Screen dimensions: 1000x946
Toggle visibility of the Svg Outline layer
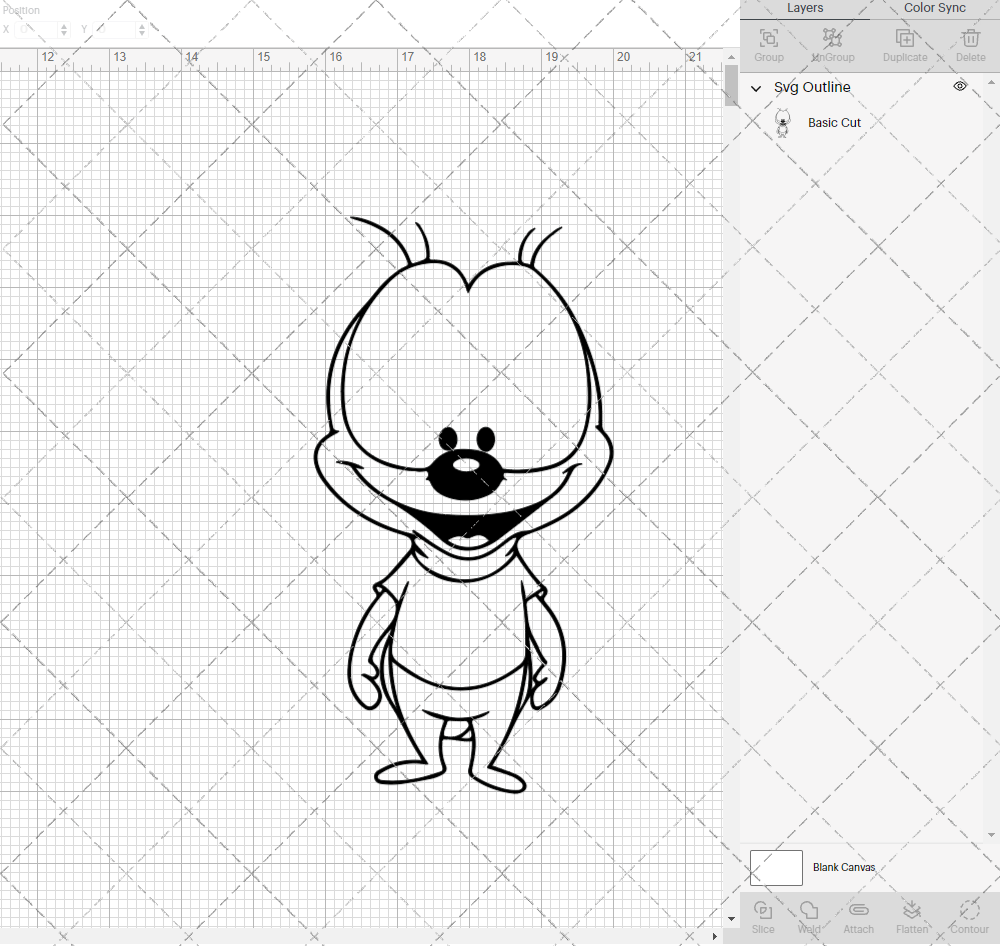tap(959, 87)
